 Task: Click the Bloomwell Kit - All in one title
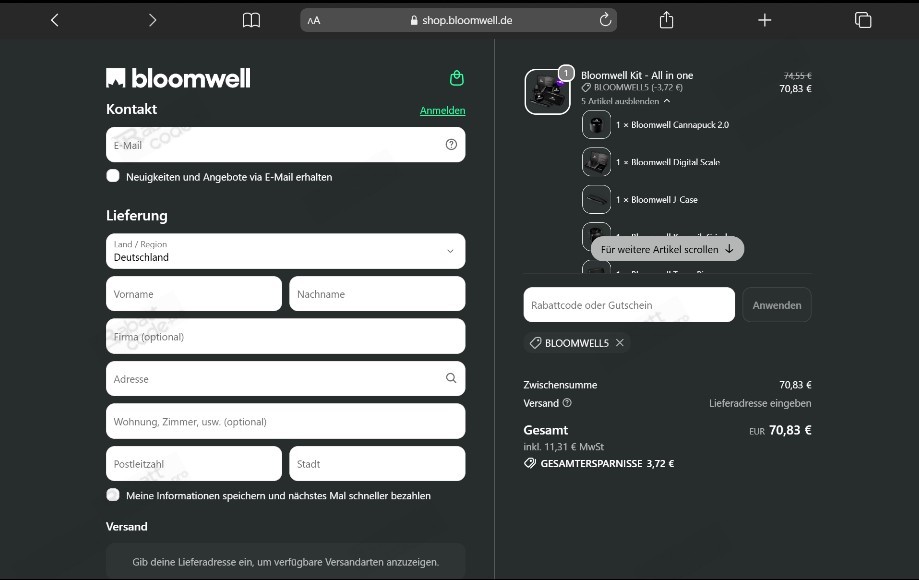point(637,76)
